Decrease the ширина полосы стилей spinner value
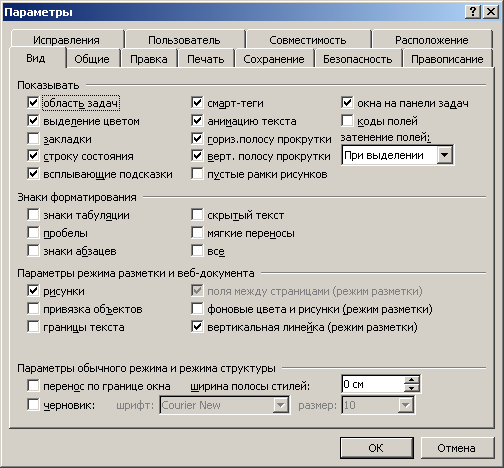This screenshot has width=504, height=468. pos(412,388)
